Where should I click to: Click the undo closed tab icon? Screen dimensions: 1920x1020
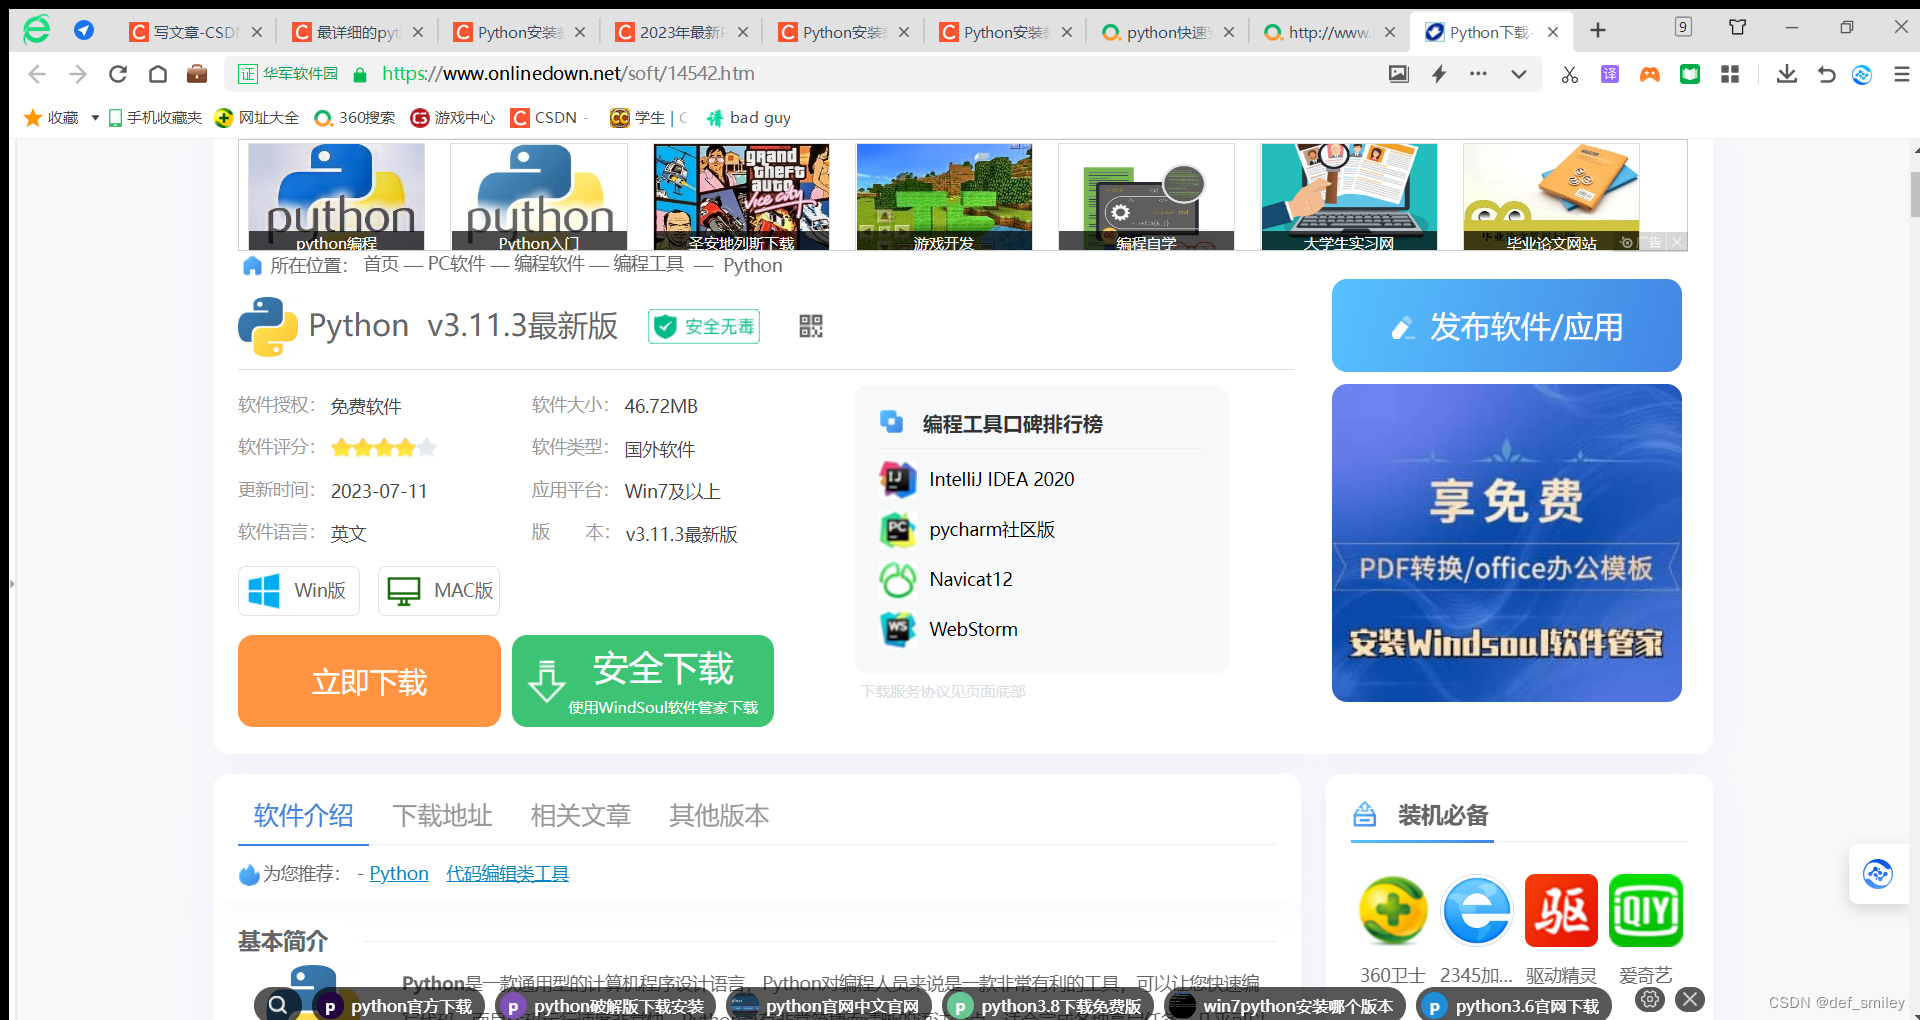point(1826,74)
